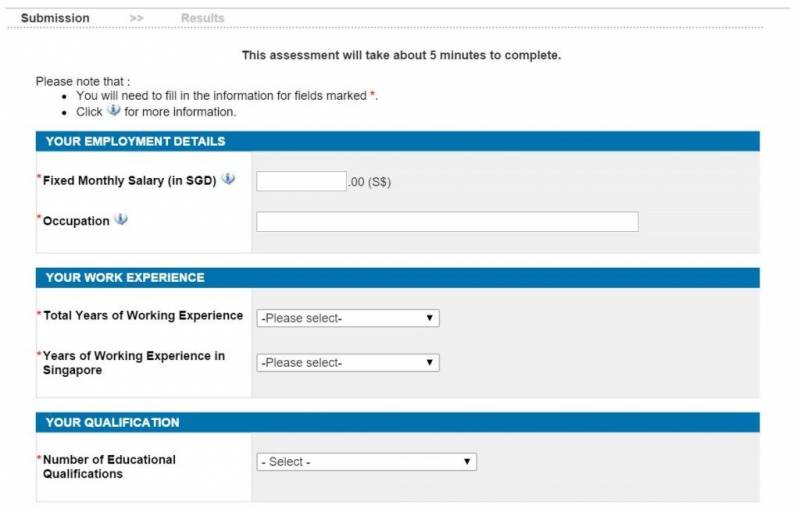Click the Total Years of Working Experience label

tap(143, 316)
